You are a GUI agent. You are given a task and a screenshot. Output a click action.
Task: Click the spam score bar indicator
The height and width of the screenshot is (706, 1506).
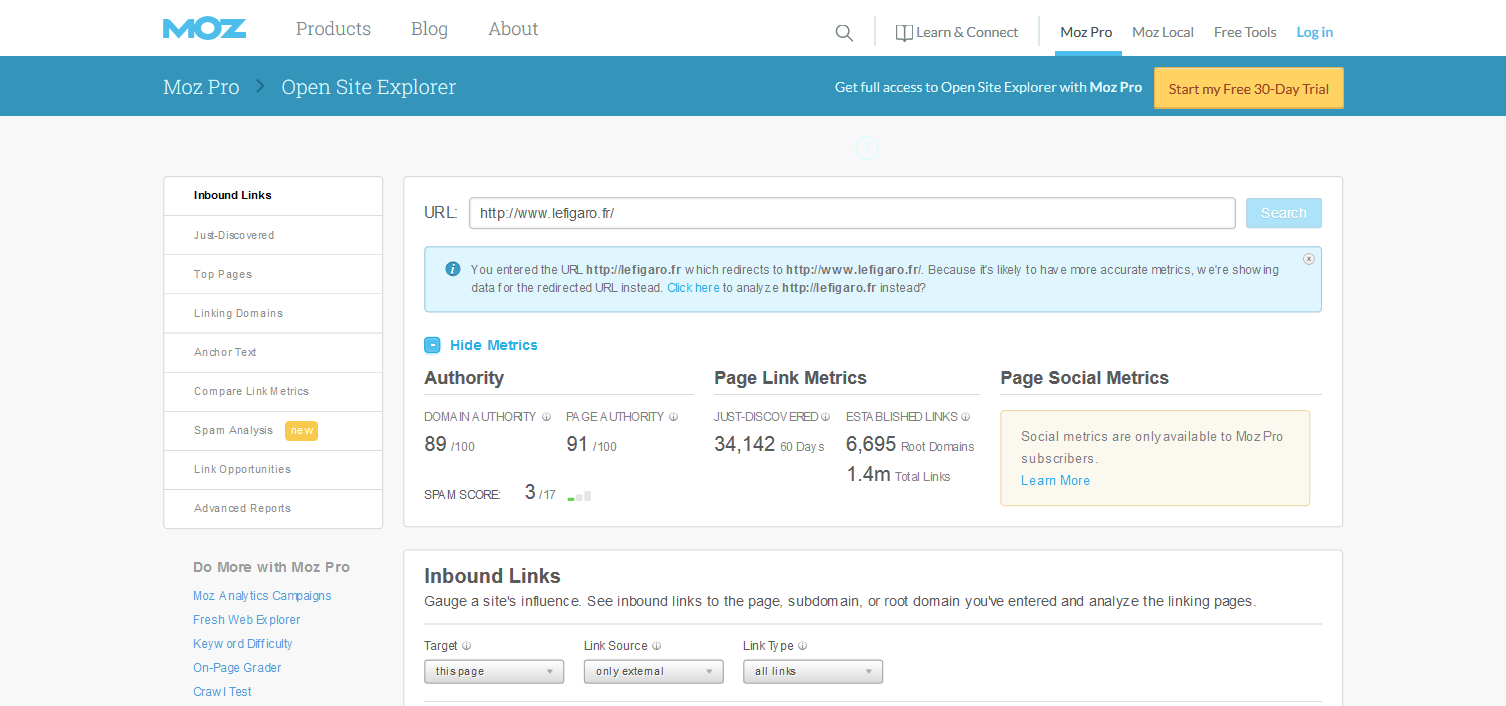tap(579, 495)
